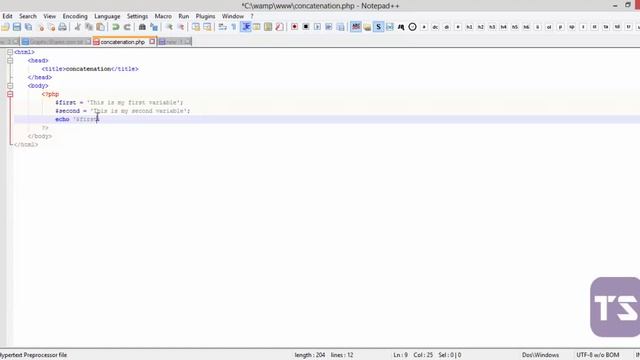Switch to the tab right of concatenation.php

coord(175,42)
